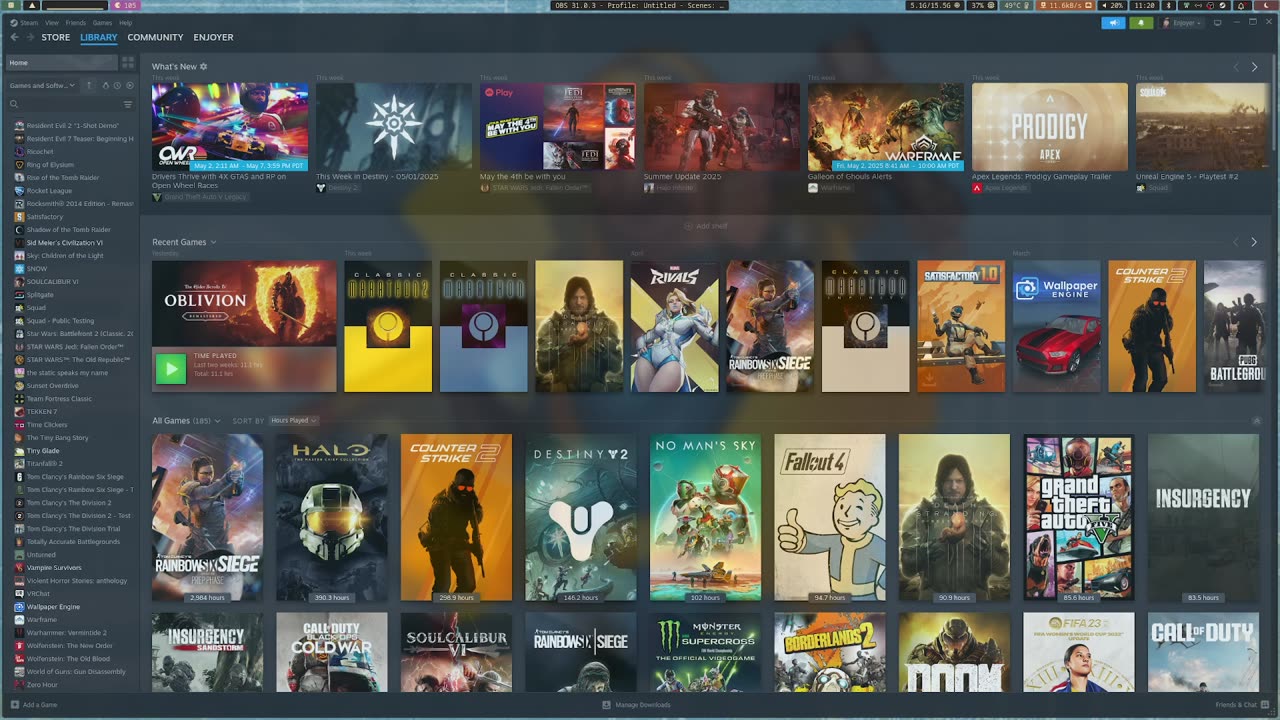Image resolution: width=1280 pixels, height=720 pixels.
Task: Open Fallout 4 game cover
Action: tap(830, 518)
